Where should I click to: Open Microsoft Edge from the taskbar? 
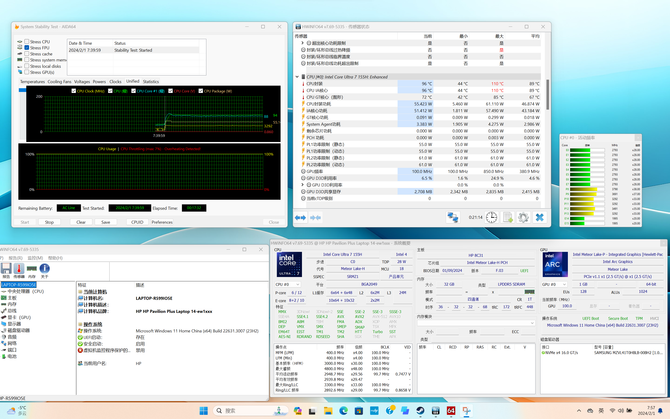tap(344, 411)
